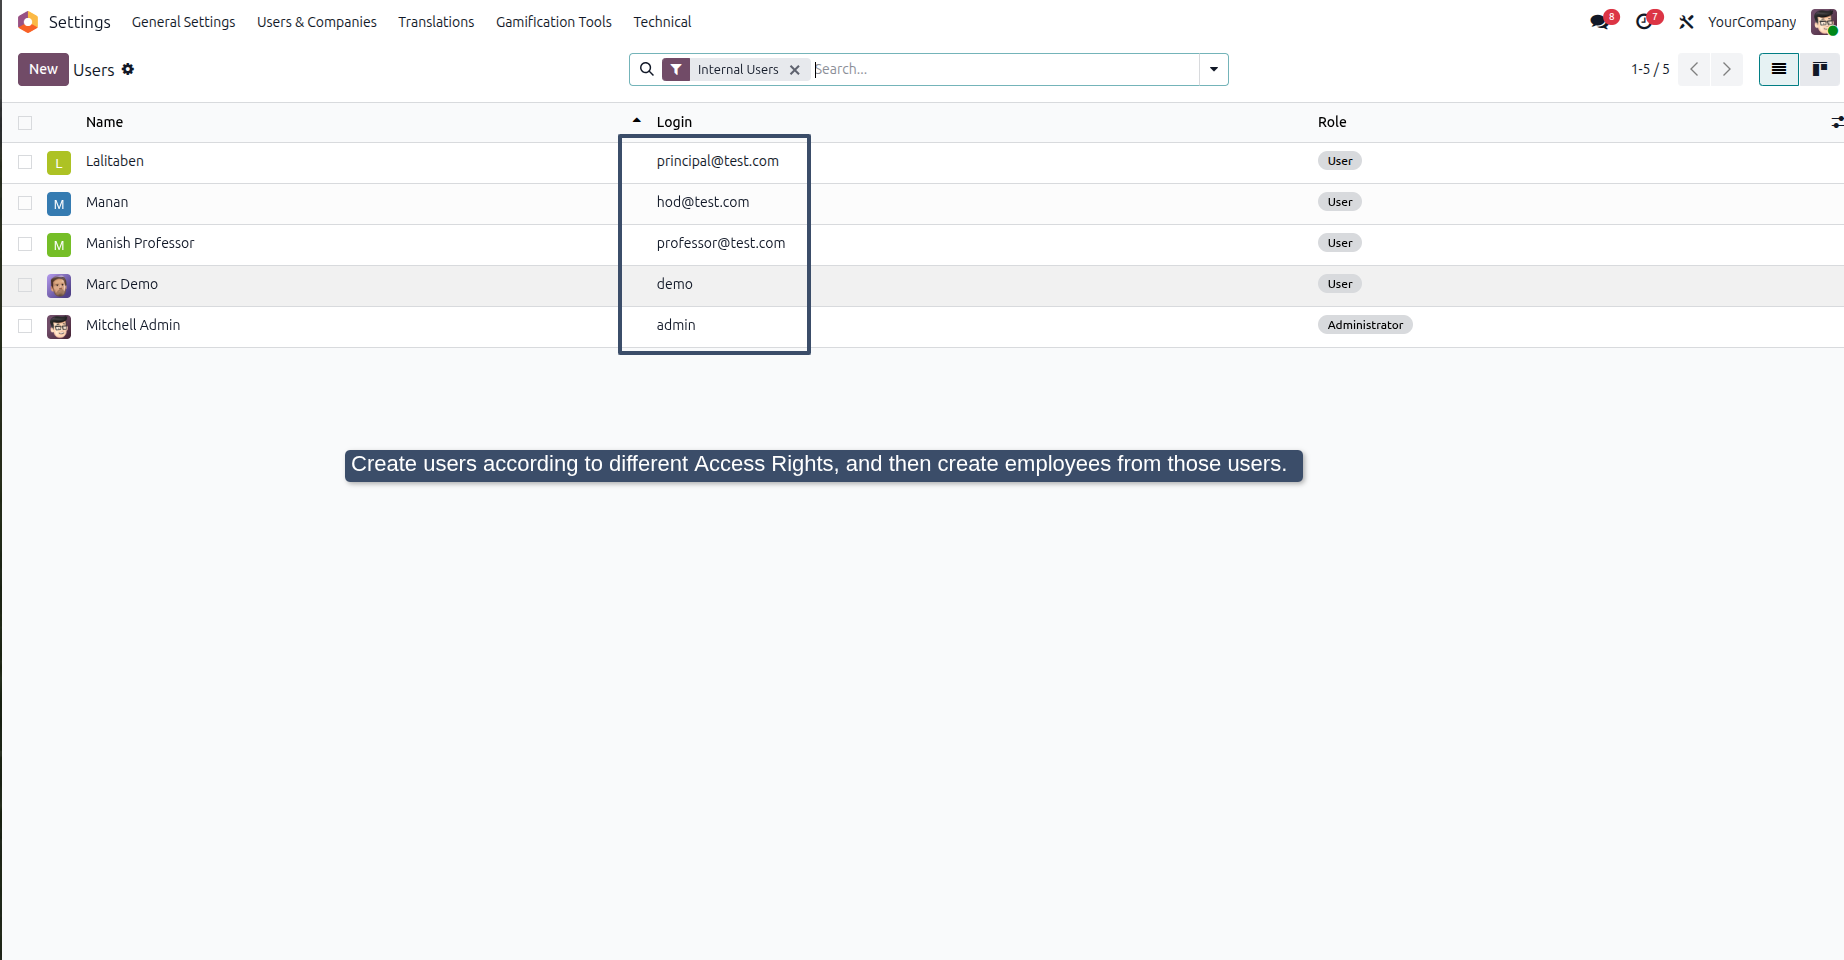Open the Manish Professor user record
Screen dimensions: 1844x960
tap(140, 243)
